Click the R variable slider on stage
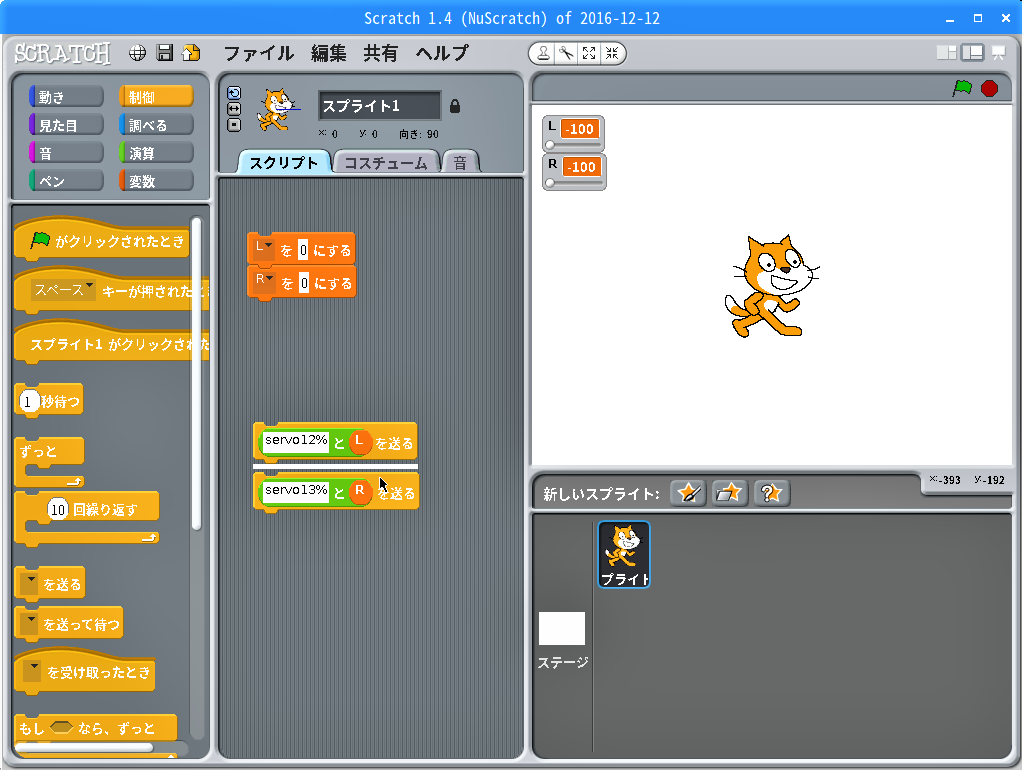 [x=574, y=183]
